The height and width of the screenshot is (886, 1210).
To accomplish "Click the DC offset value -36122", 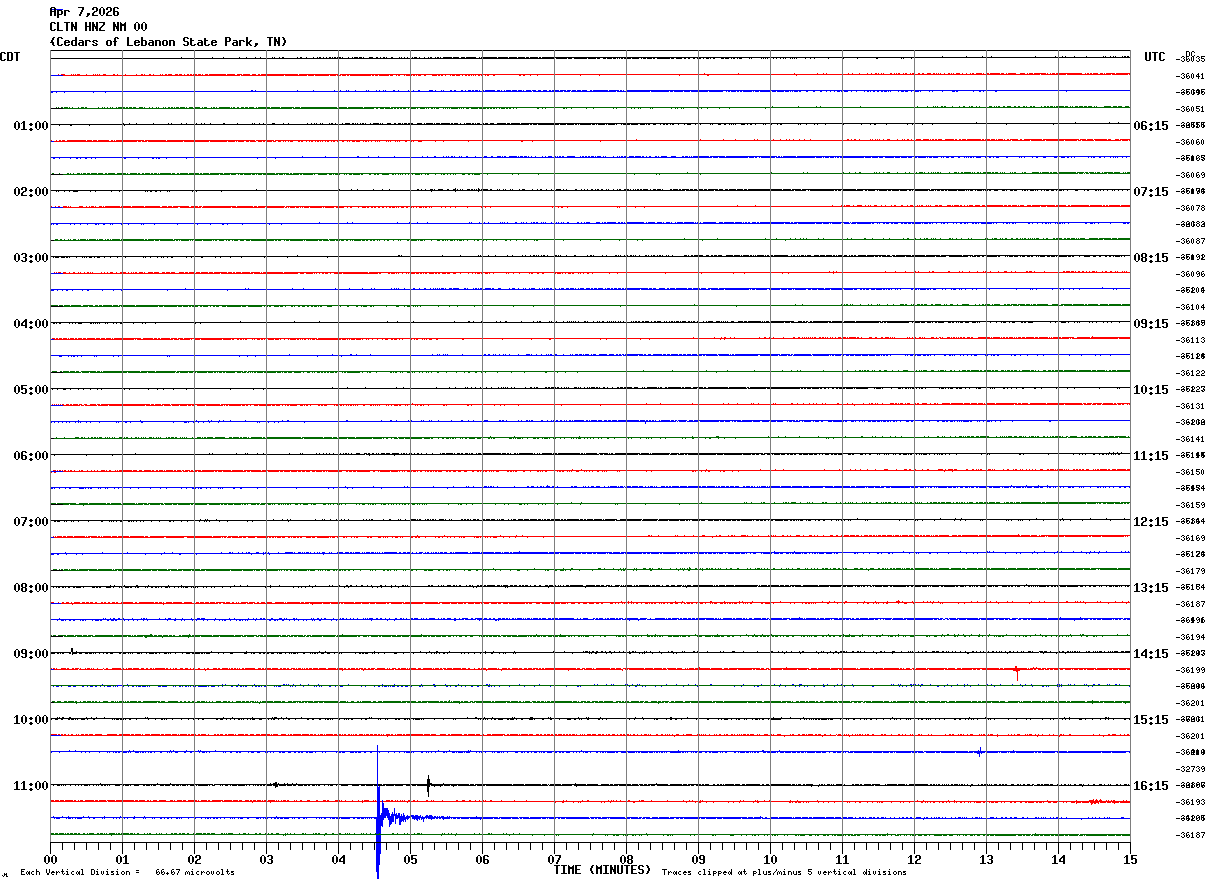I will pyautogui.click(x=1191, y=373).
